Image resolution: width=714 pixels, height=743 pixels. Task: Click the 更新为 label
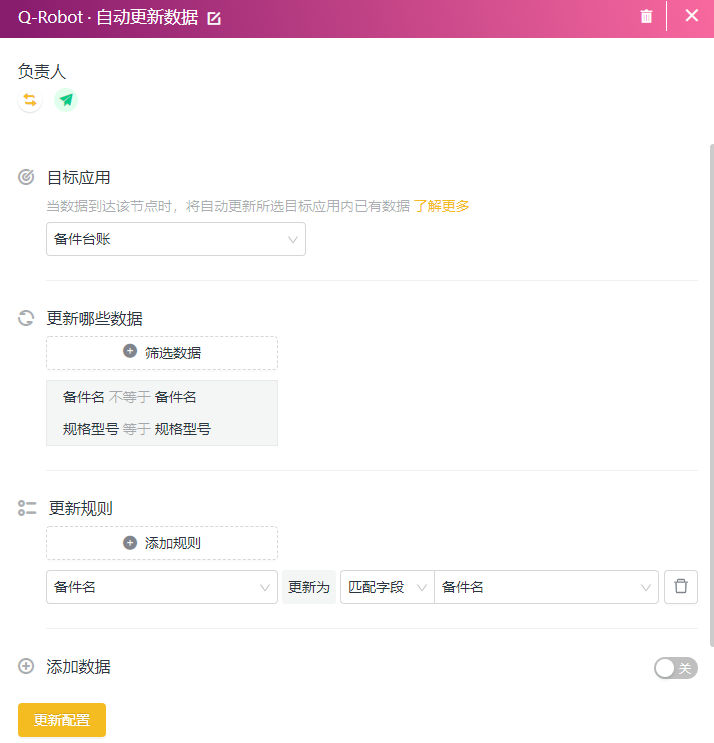click(x=309, y=587)
